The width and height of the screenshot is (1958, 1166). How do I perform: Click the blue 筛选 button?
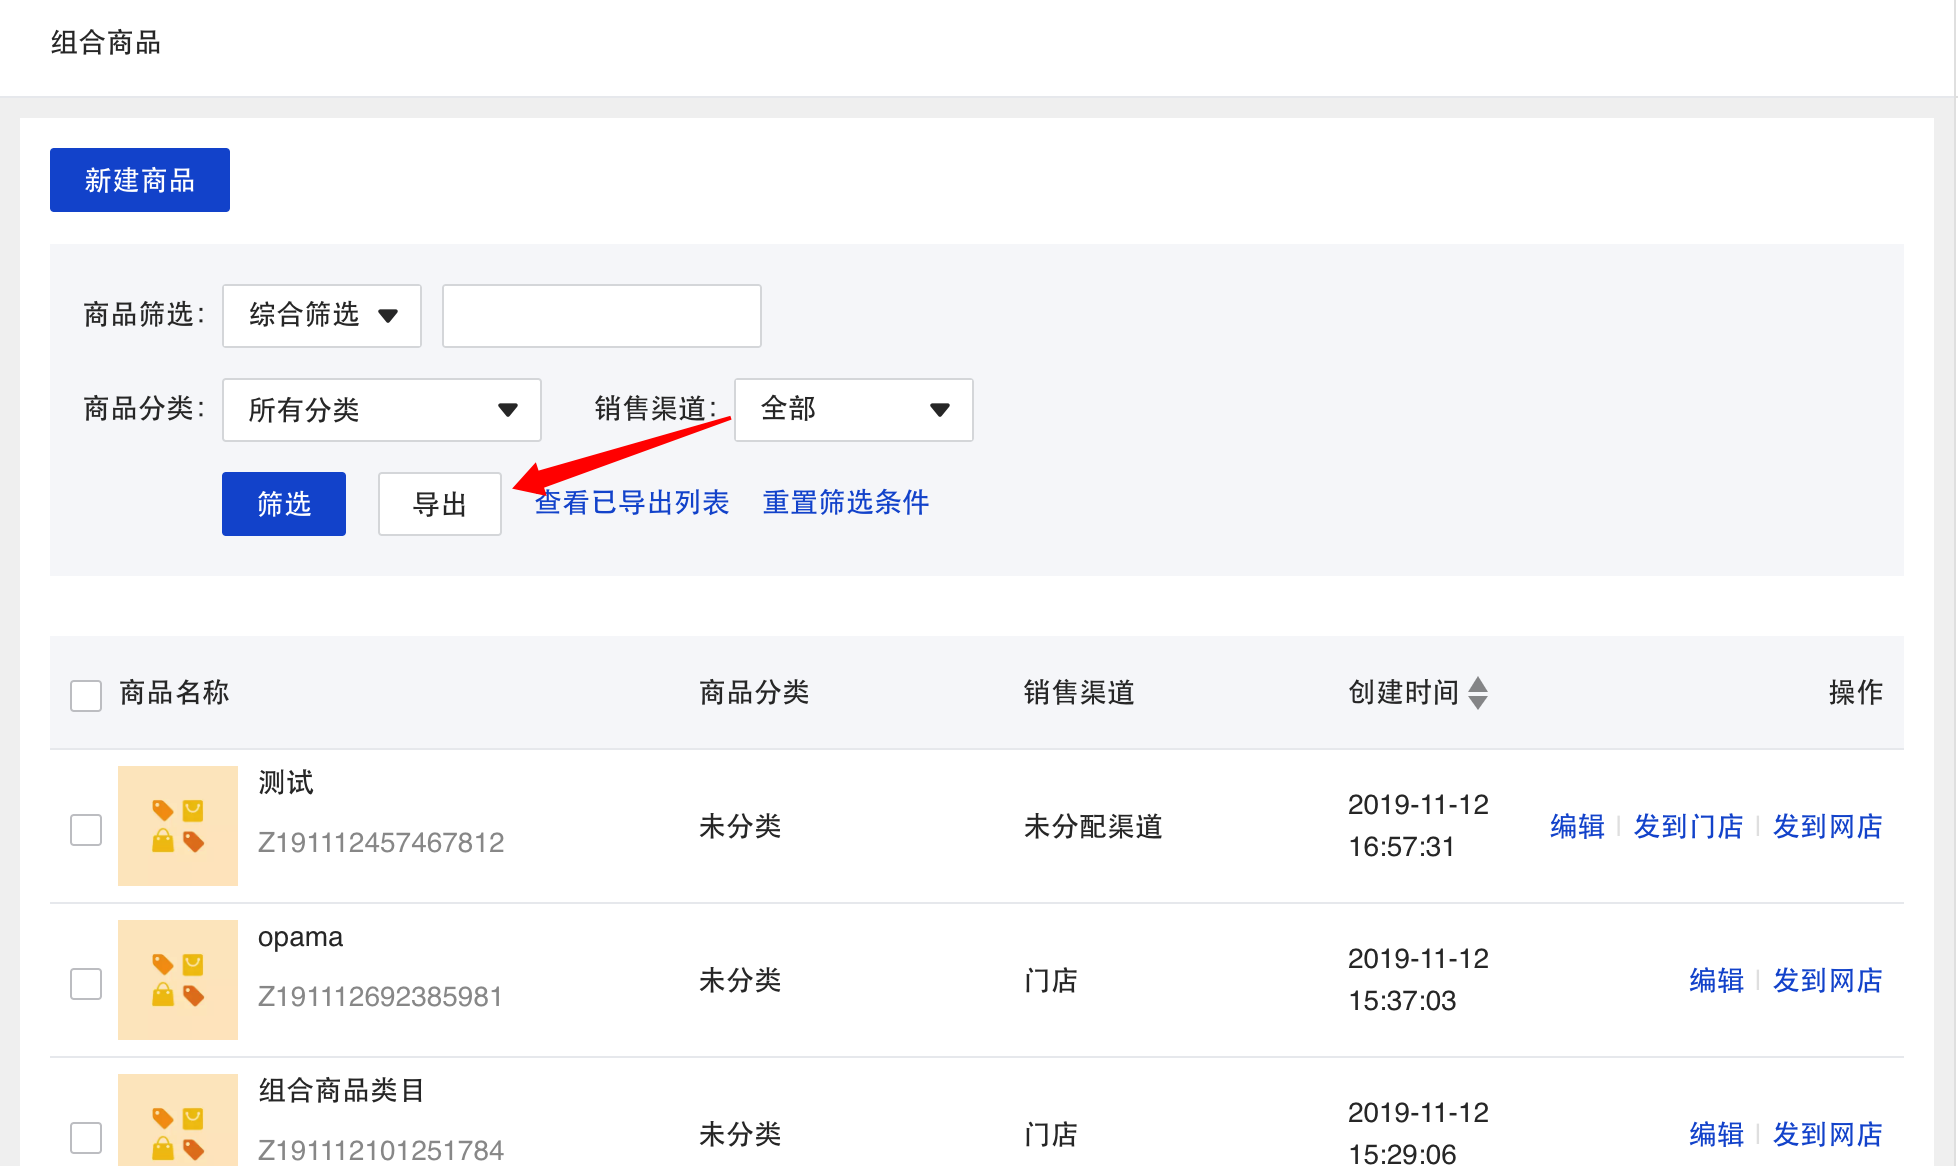(284, 504)
